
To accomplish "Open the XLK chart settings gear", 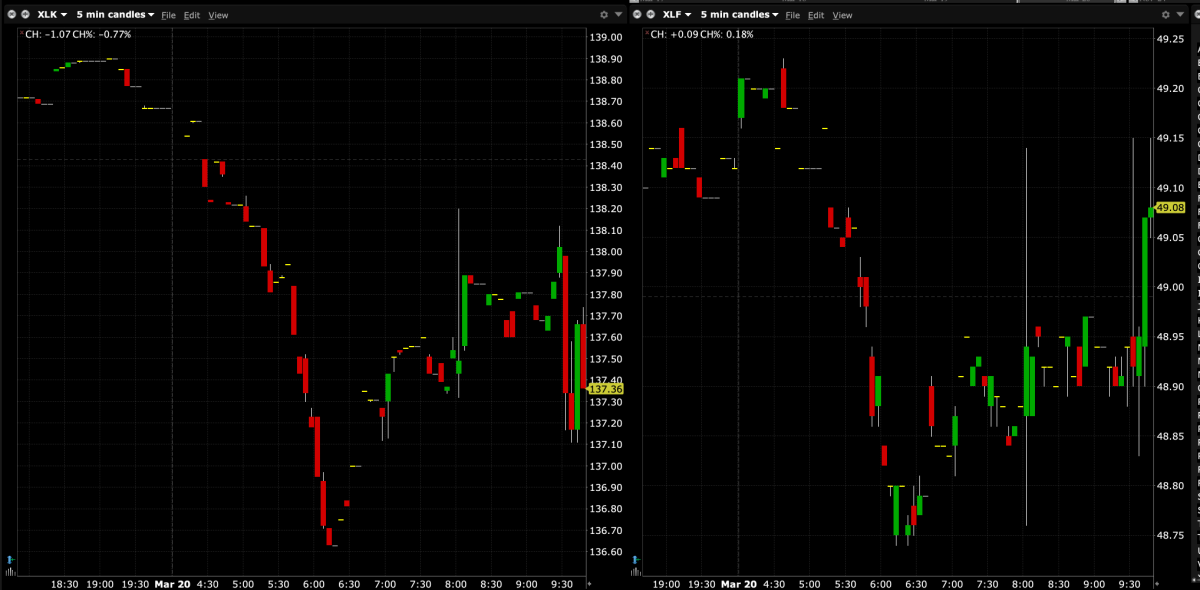I will pos(603,15).
